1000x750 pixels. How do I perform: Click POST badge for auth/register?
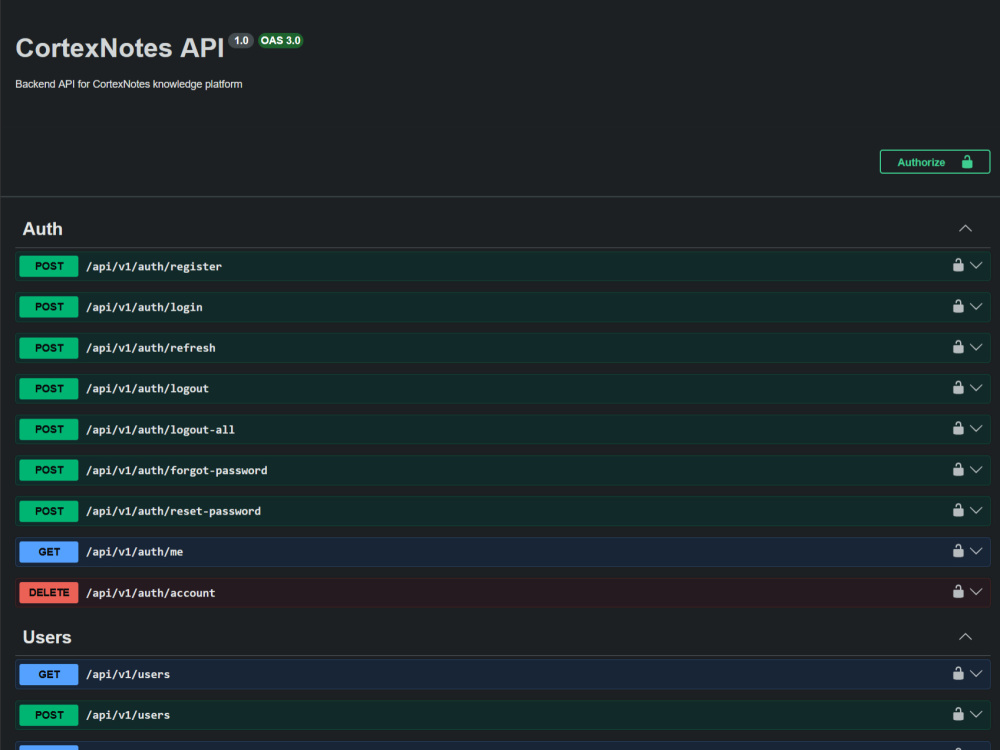coord(49,266)
